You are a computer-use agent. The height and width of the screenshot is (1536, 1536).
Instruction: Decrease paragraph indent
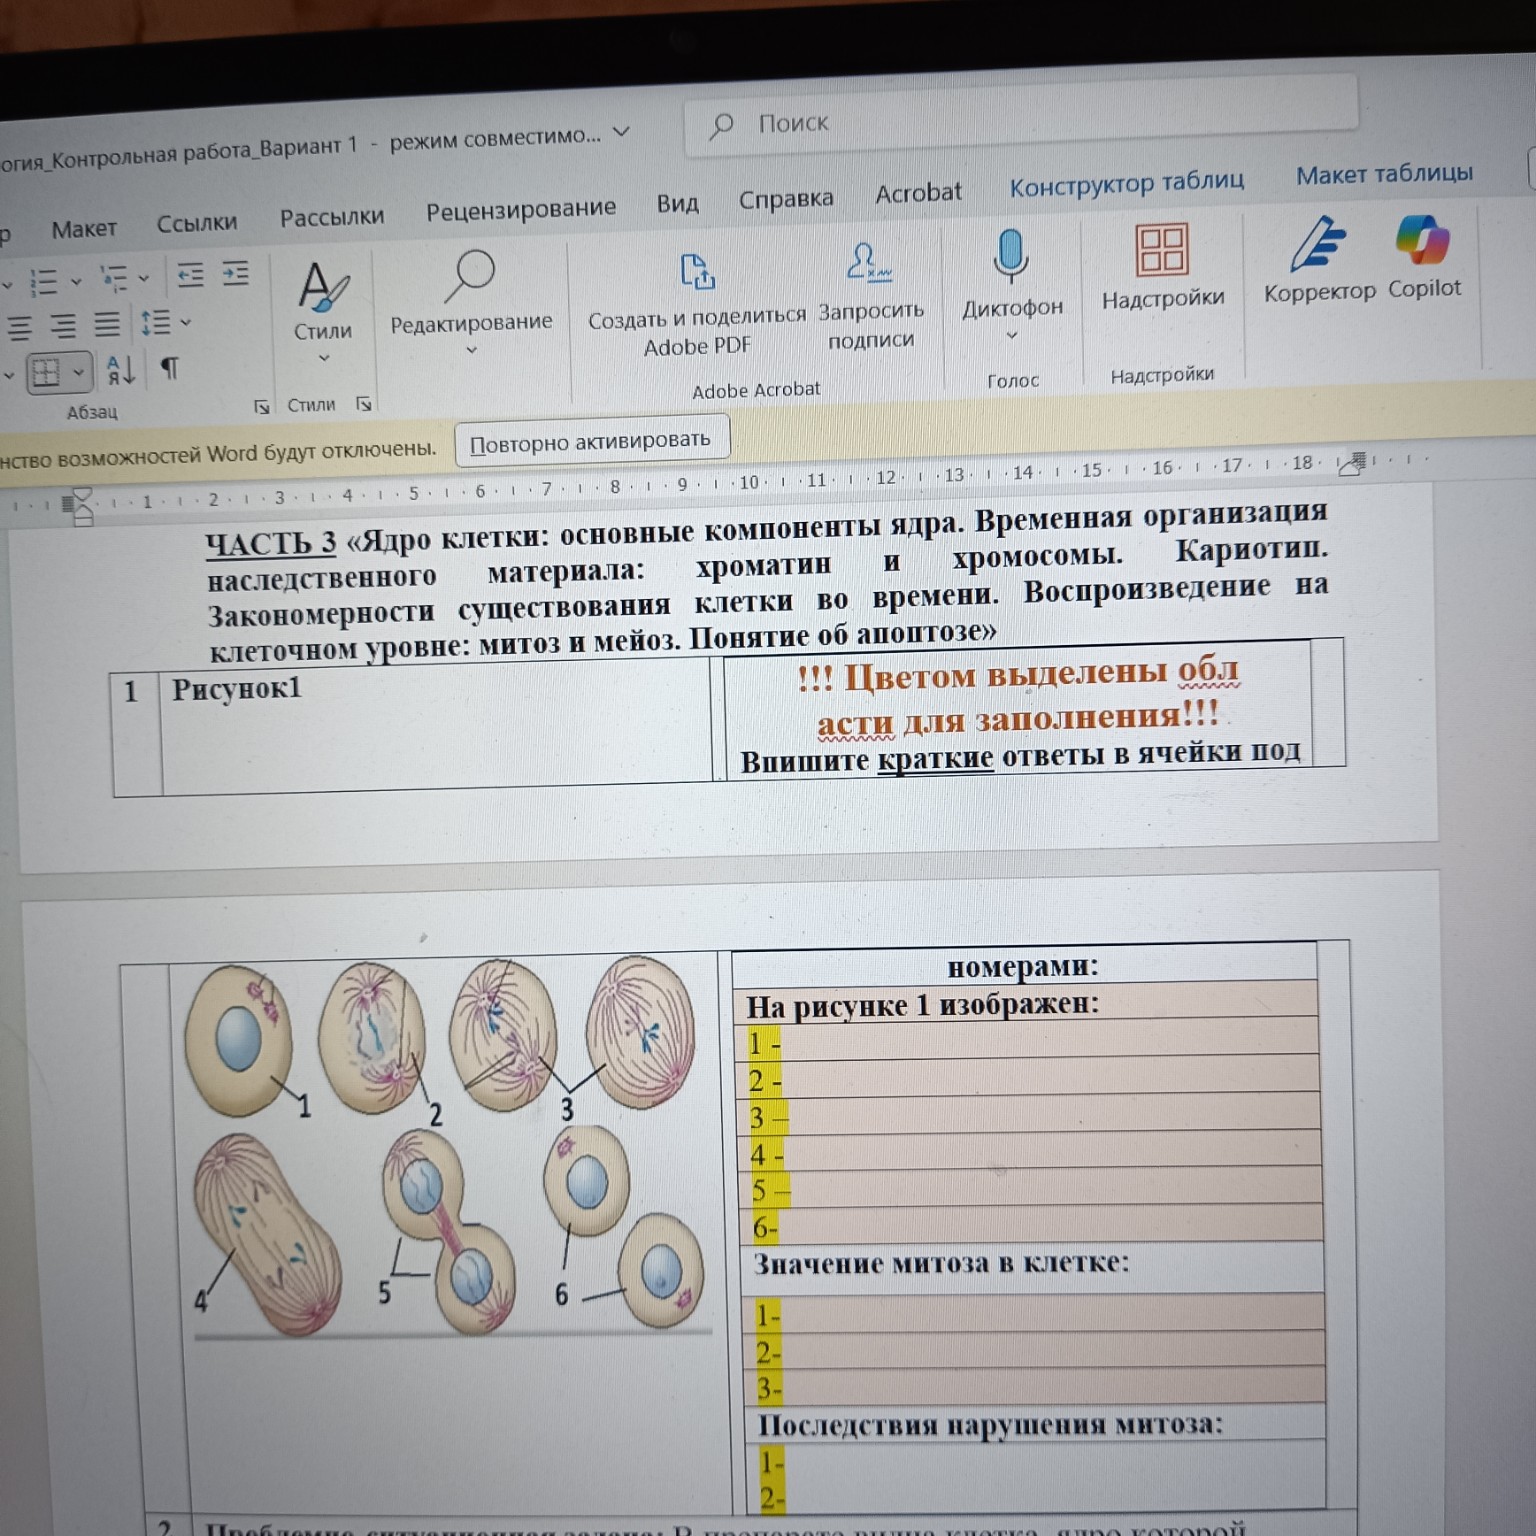(190, 275)
